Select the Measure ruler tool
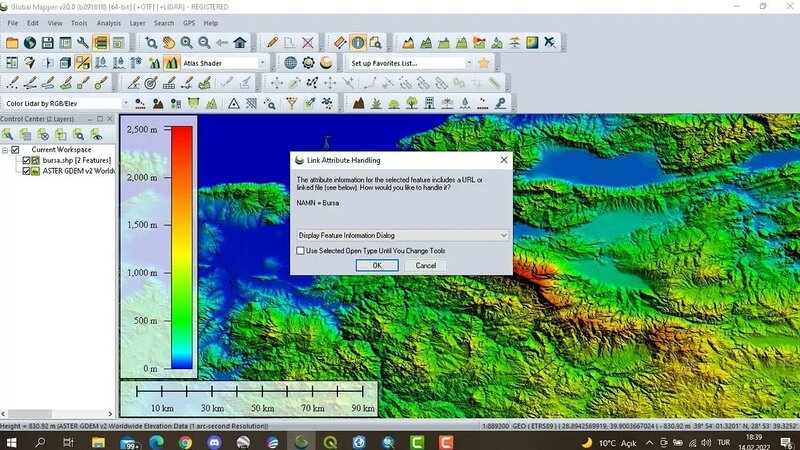 (340, 43)
